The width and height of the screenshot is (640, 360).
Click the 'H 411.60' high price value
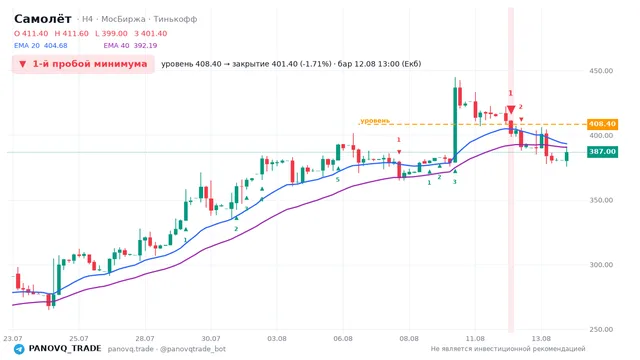tap(71, 33)
